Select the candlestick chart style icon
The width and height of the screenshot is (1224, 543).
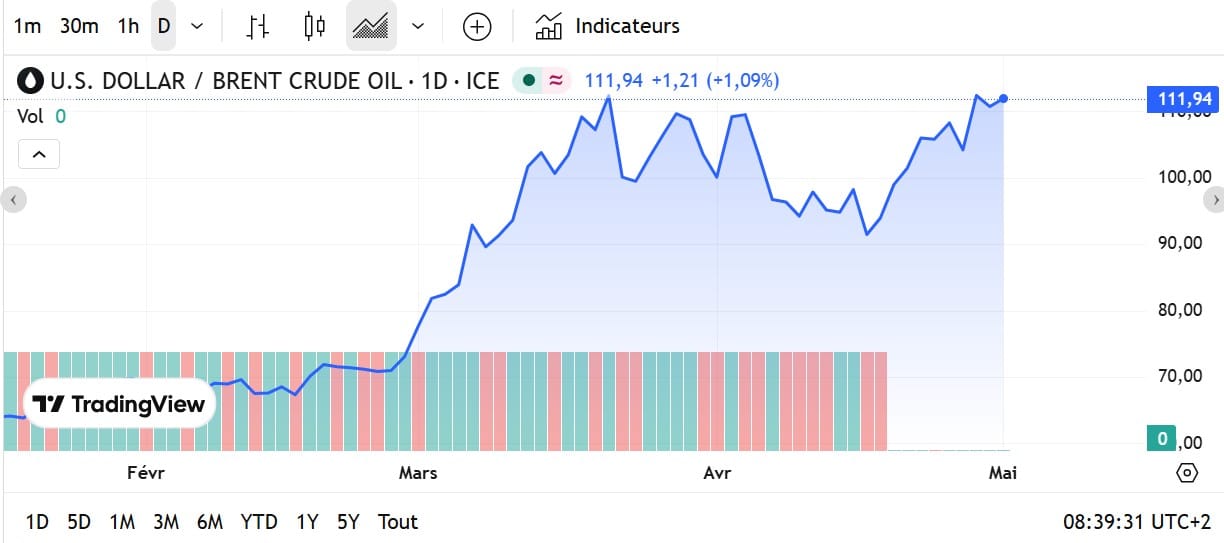(314, 26)
